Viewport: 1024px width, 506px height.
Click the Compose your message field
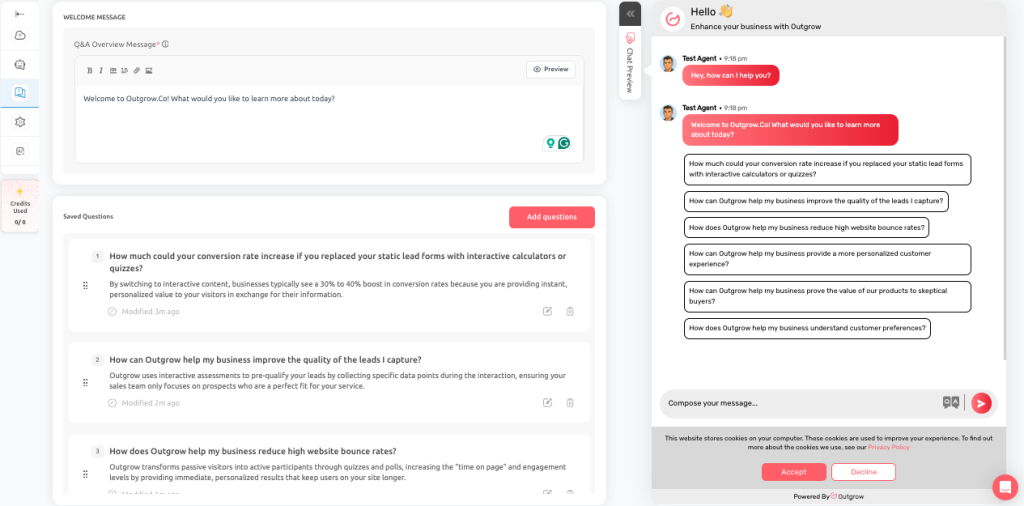(801, 403)
